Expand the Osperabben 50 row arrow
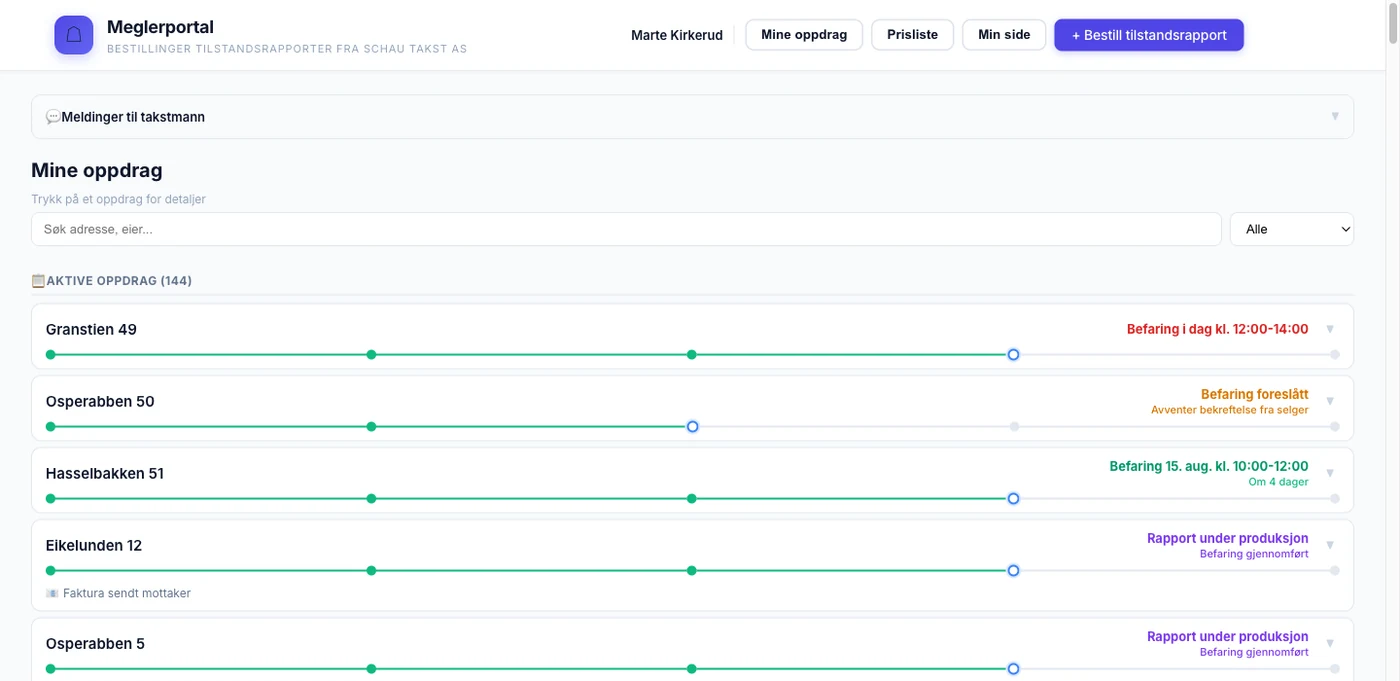Screen dimensions: 1400x681 tap(1330, 401)
